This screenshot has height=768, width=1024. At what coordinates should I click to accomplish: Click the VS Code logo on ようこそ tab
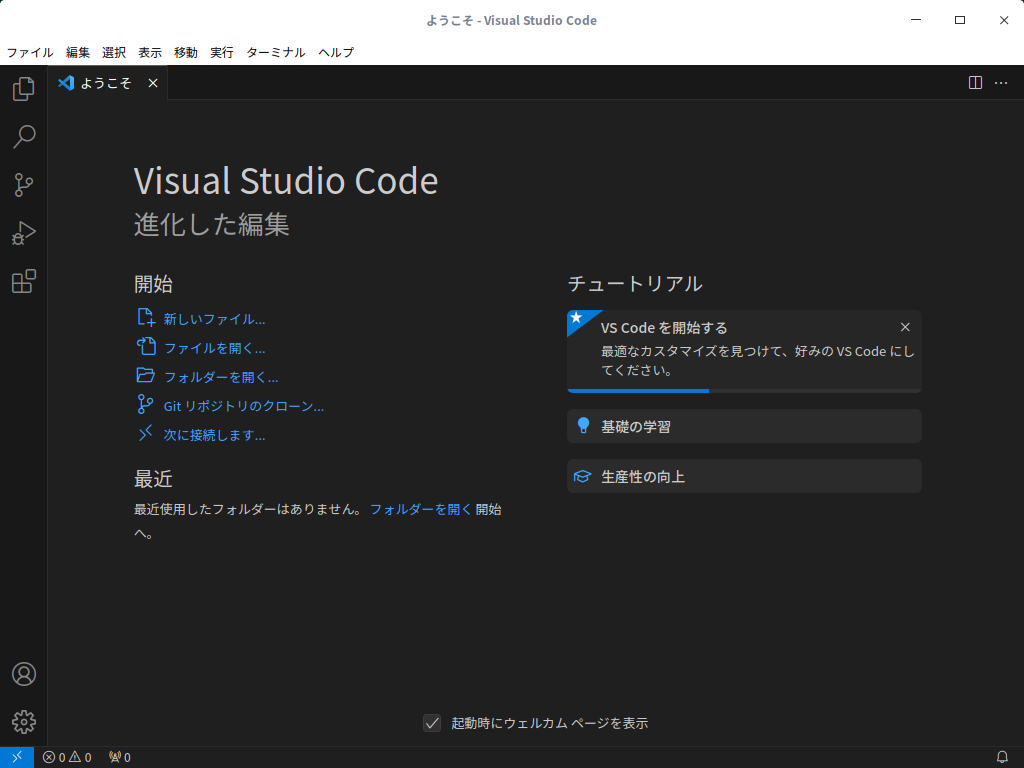(65, 83)
